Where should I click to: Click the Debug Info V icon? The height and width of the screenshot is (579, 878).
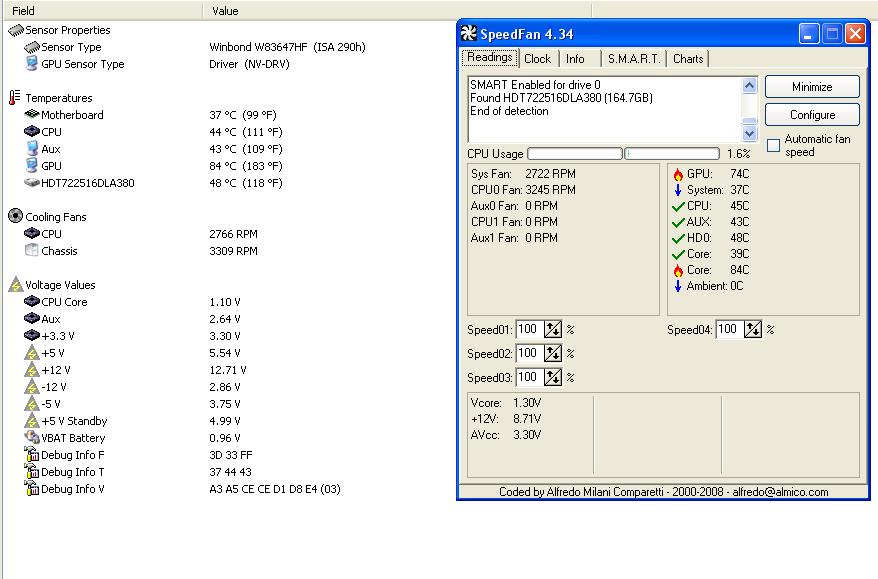click(x=32, y=488)
